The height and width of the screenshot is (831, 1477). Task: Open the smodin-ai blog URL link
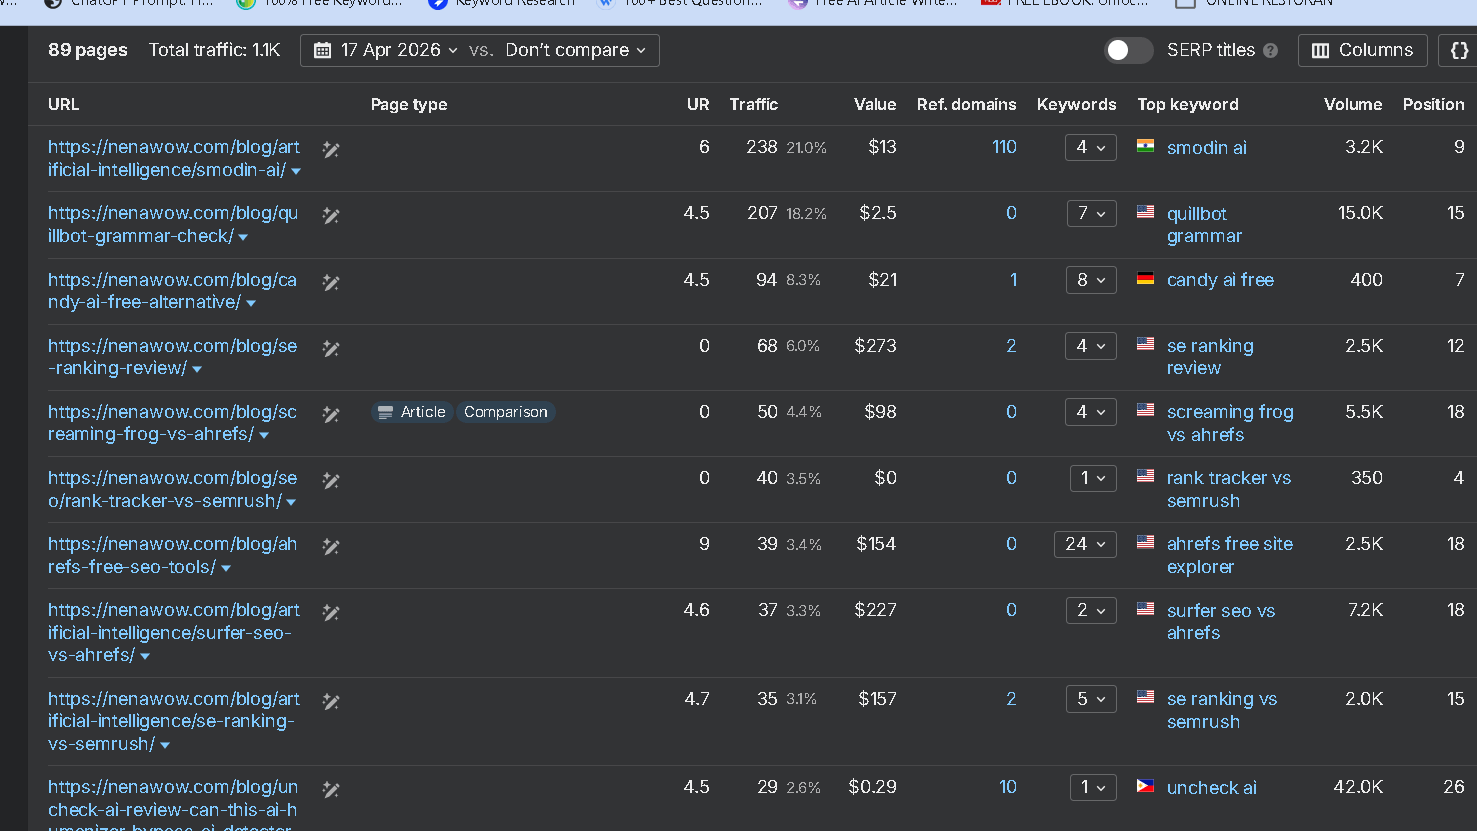(174, 158)
